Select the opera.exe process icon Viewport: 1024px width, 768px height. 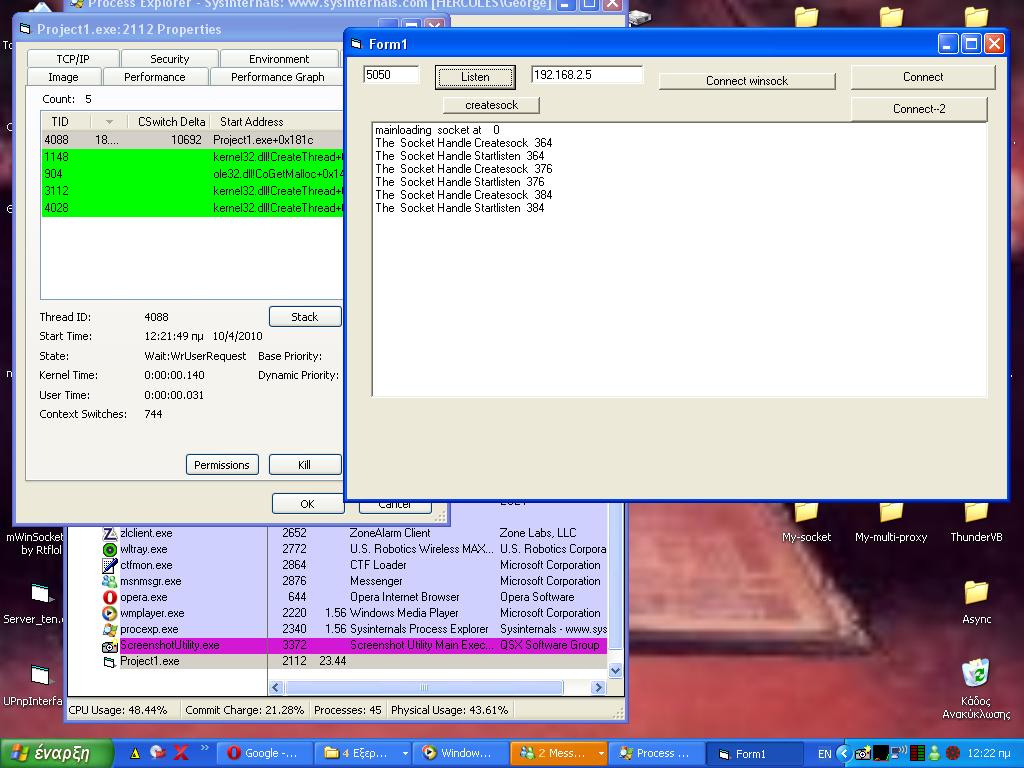110,597
